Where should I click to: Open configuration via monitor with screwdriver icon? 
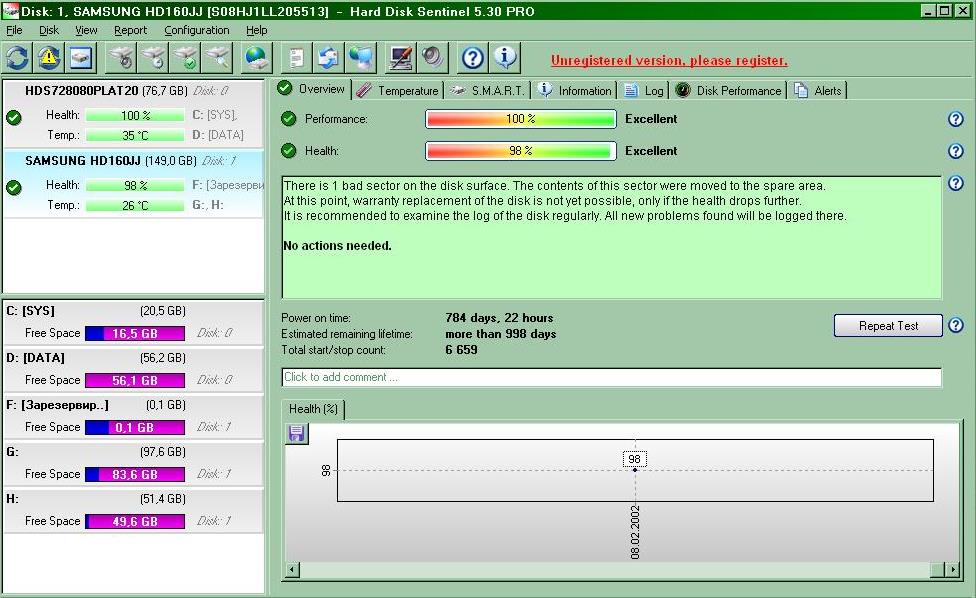[400, 58]
